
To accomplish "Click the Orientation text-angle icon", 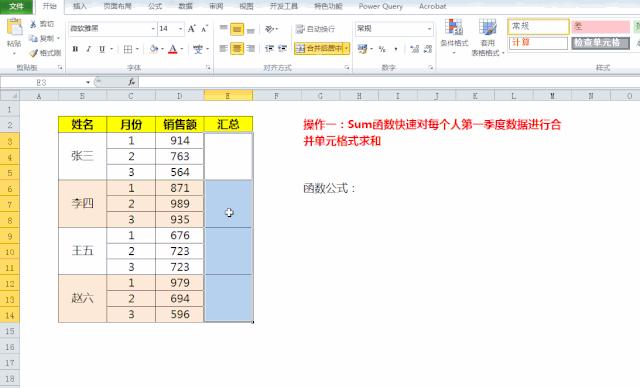I will point(269,29).
